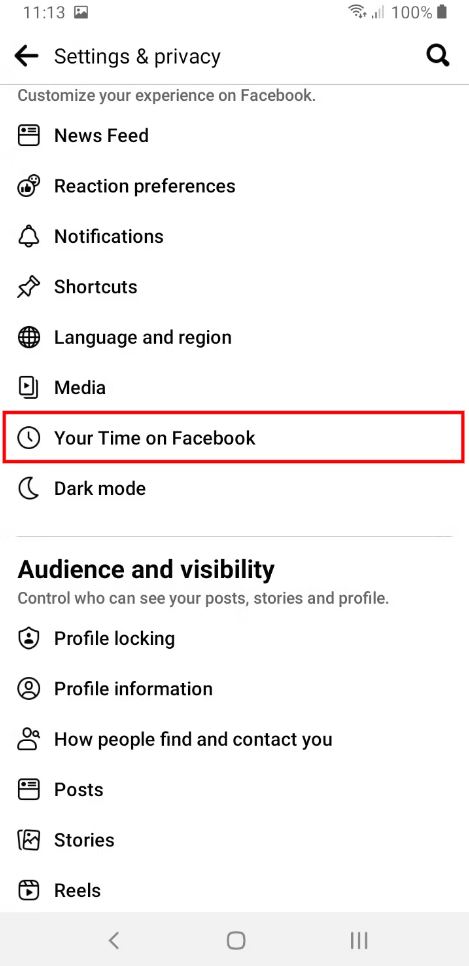
Task: Tap the Shortcuts pin icon
Action: point(28,287)
